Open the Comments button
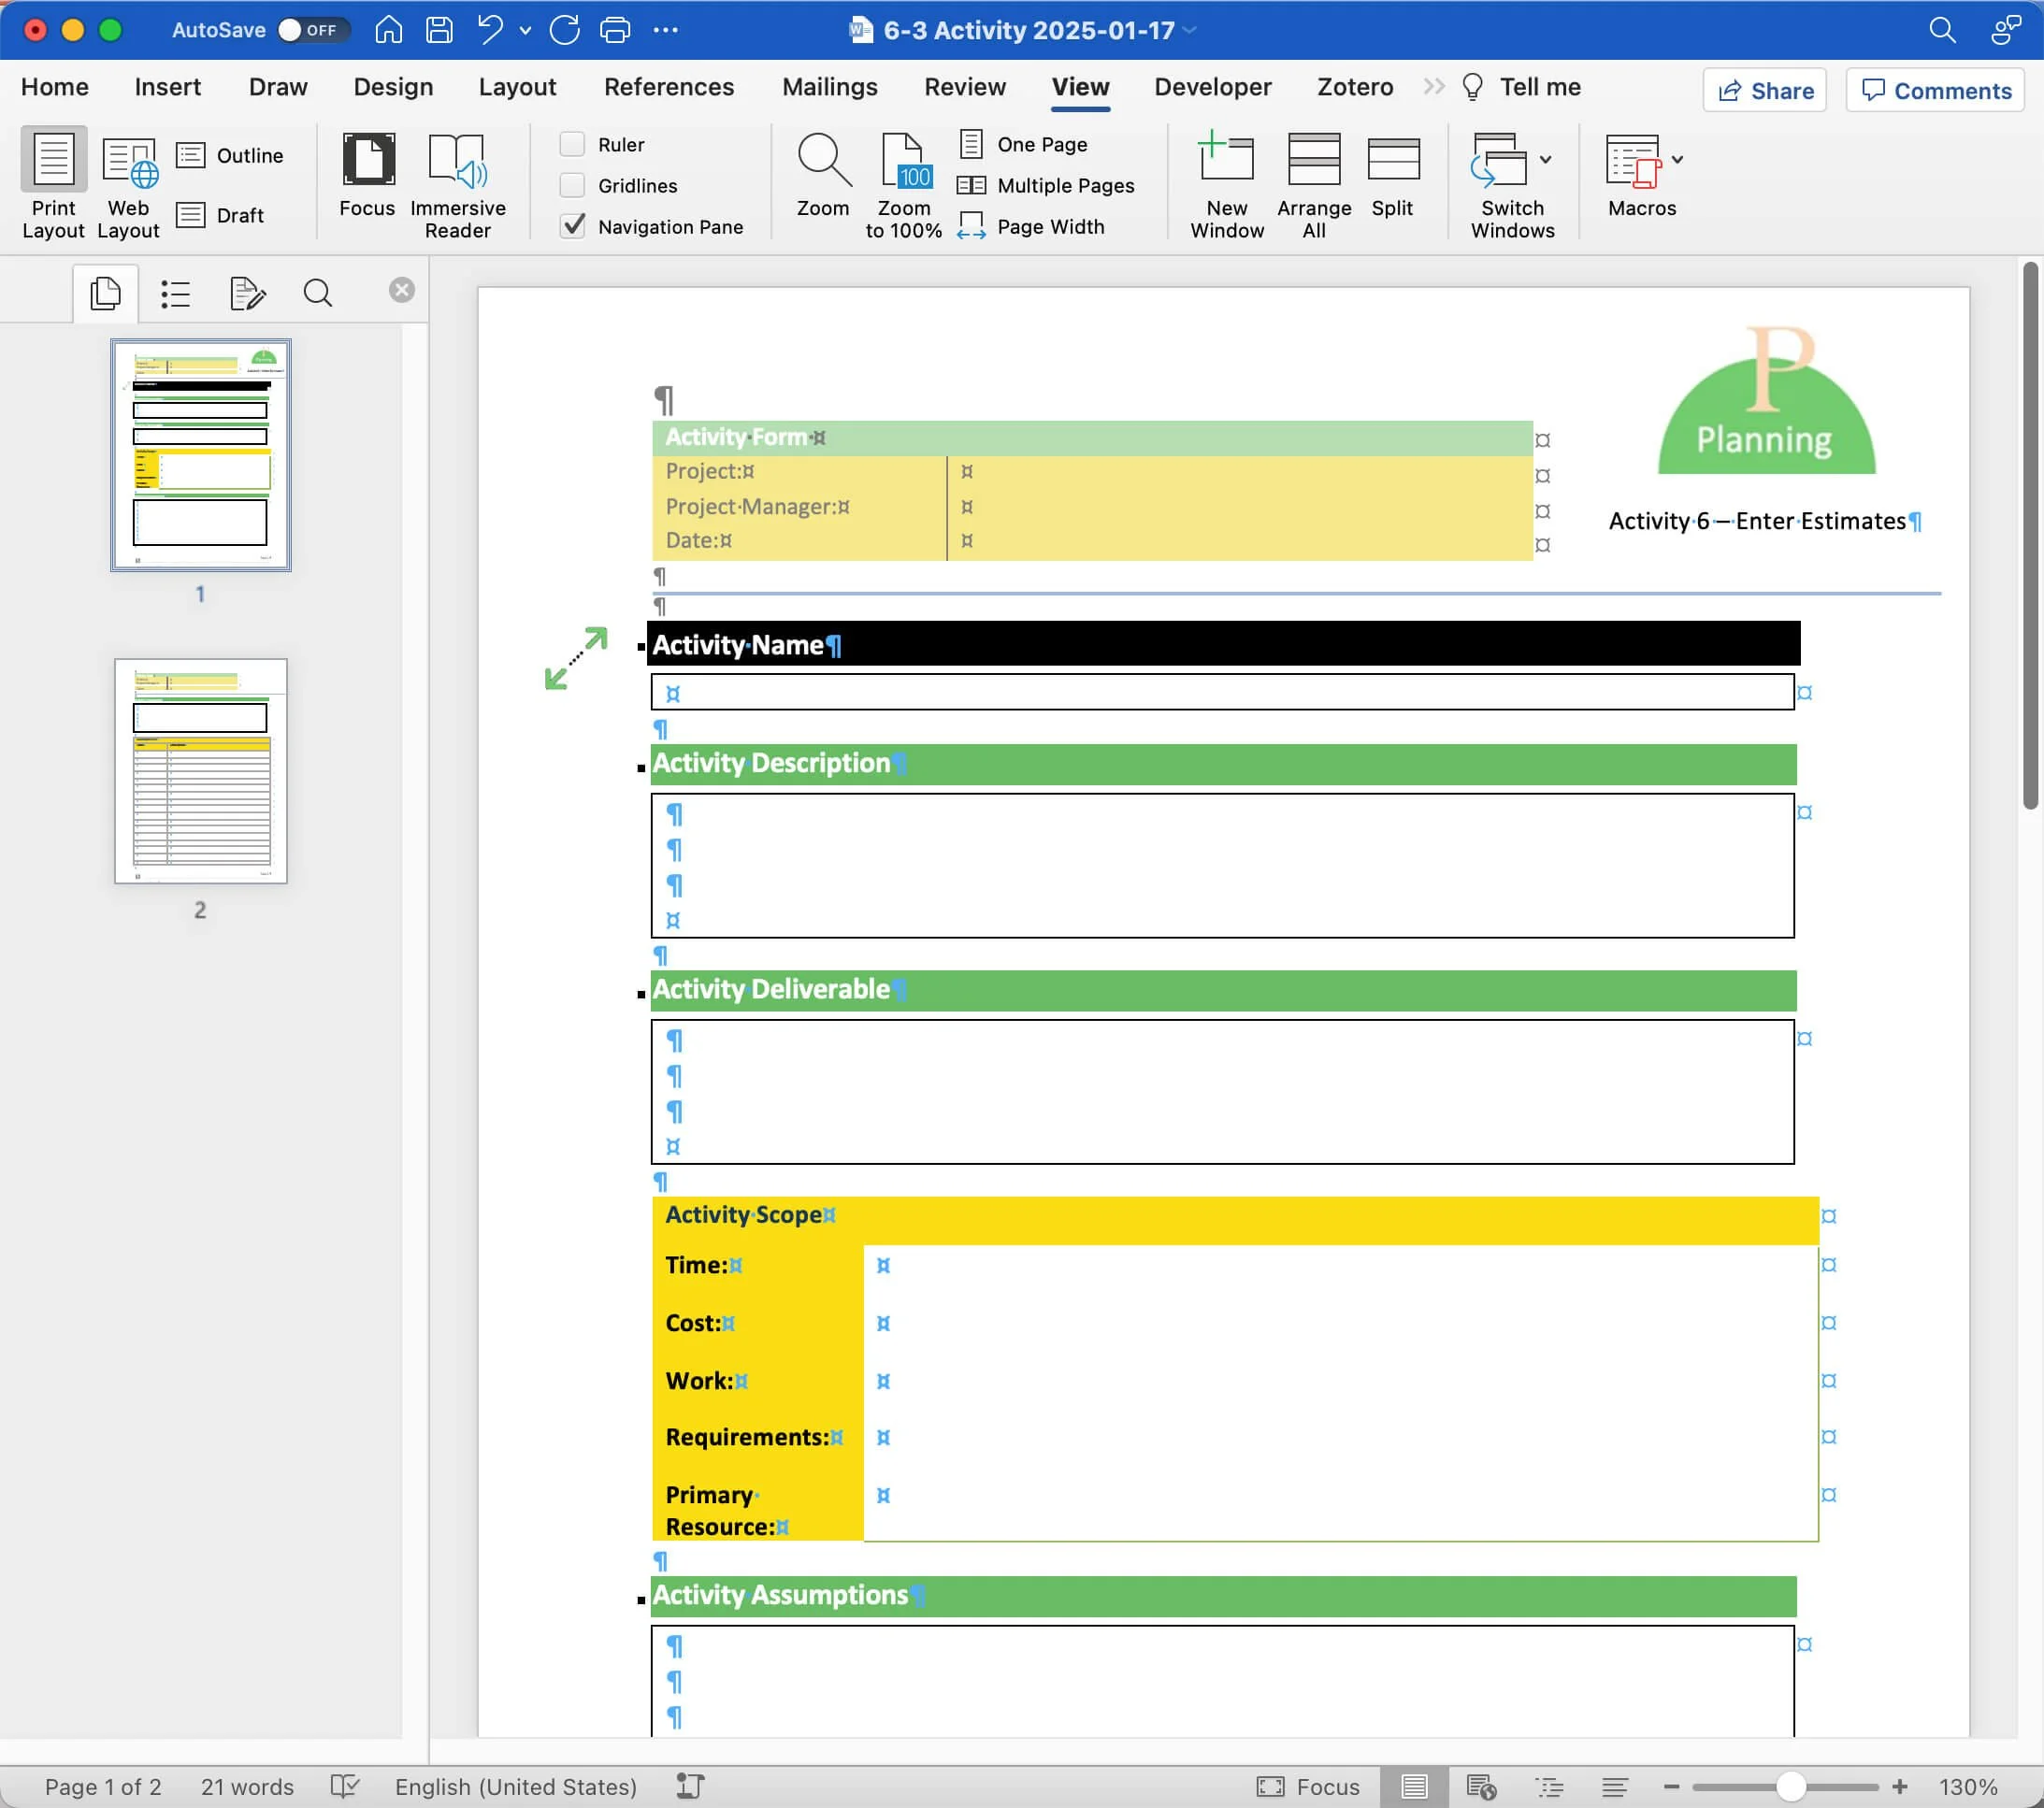The image size is (2044, 1808). 1935,90
